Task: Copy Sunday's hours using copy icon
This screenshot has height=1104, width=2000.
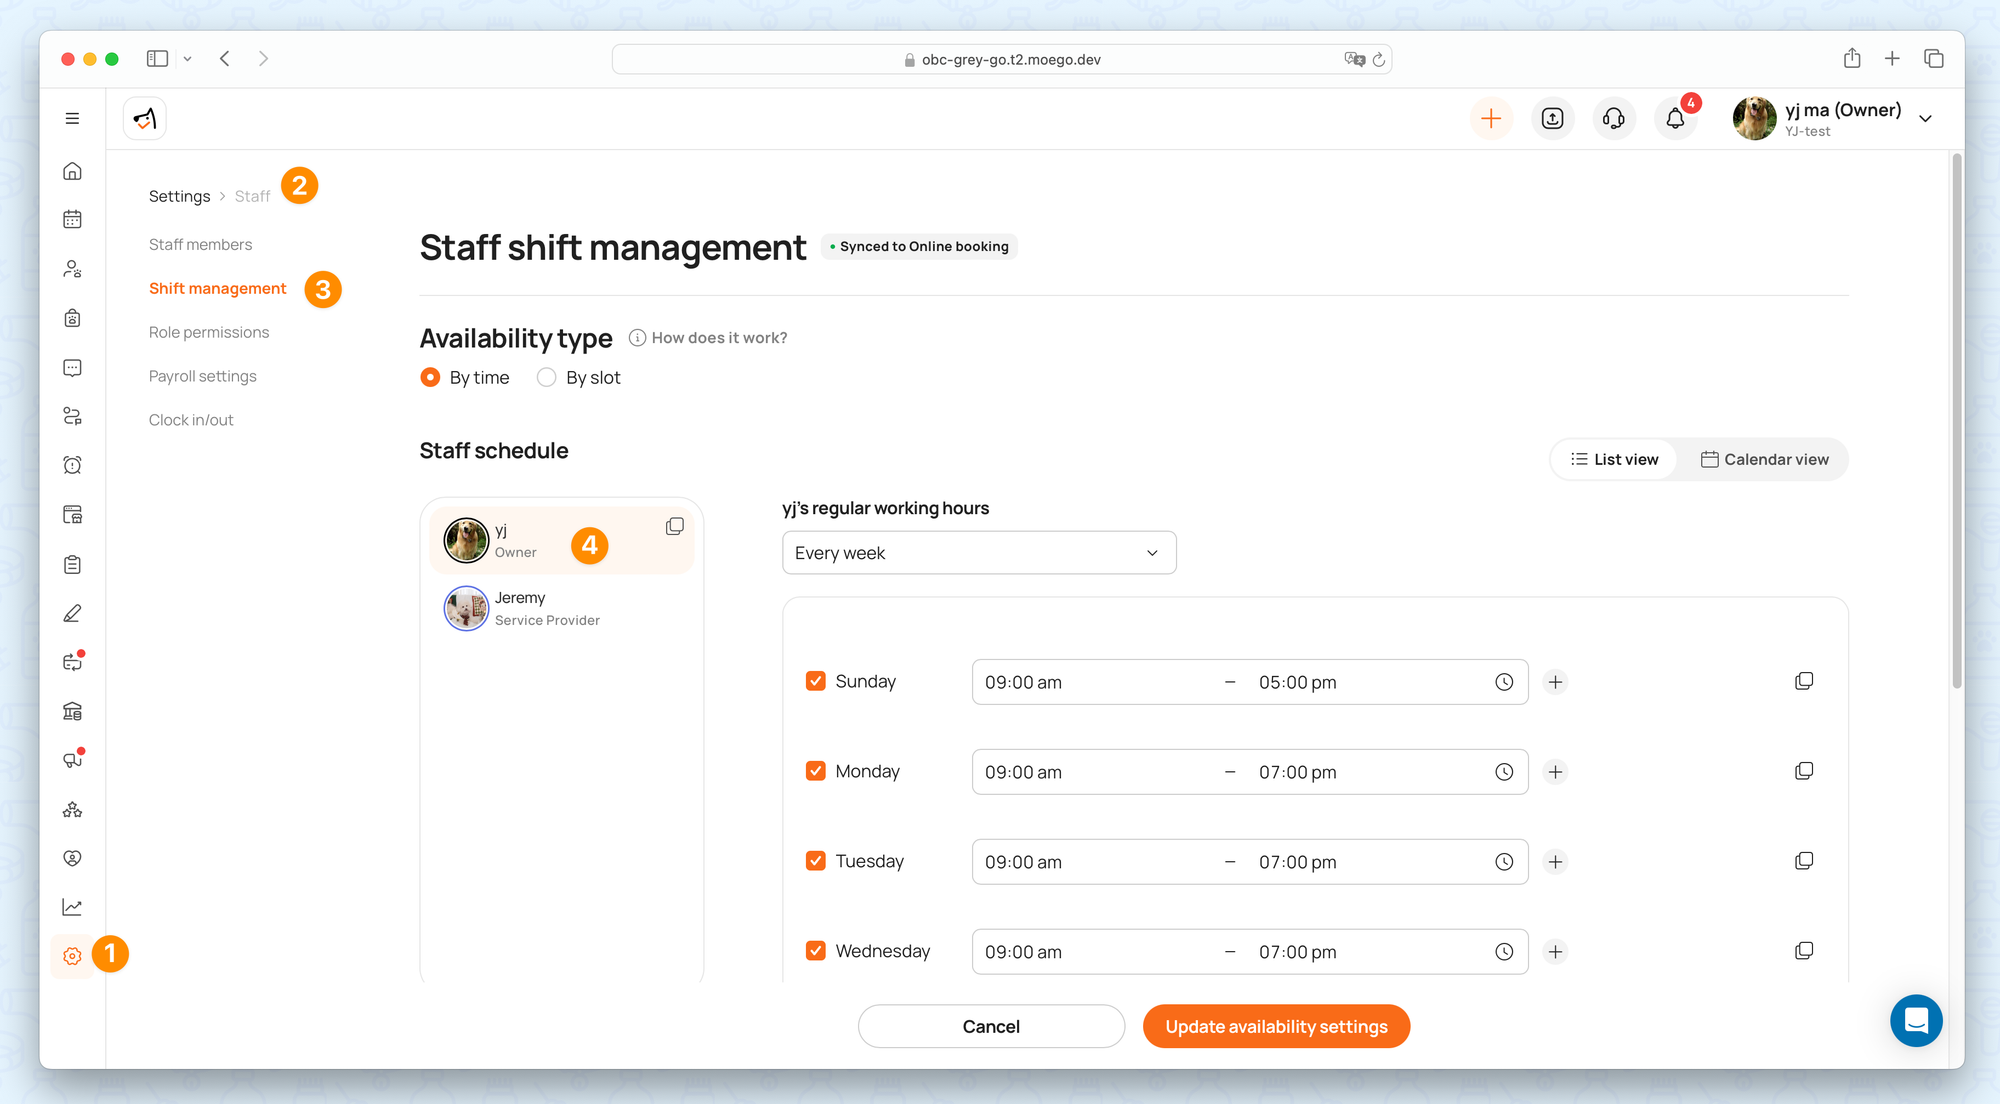Action: [1803, 682]
